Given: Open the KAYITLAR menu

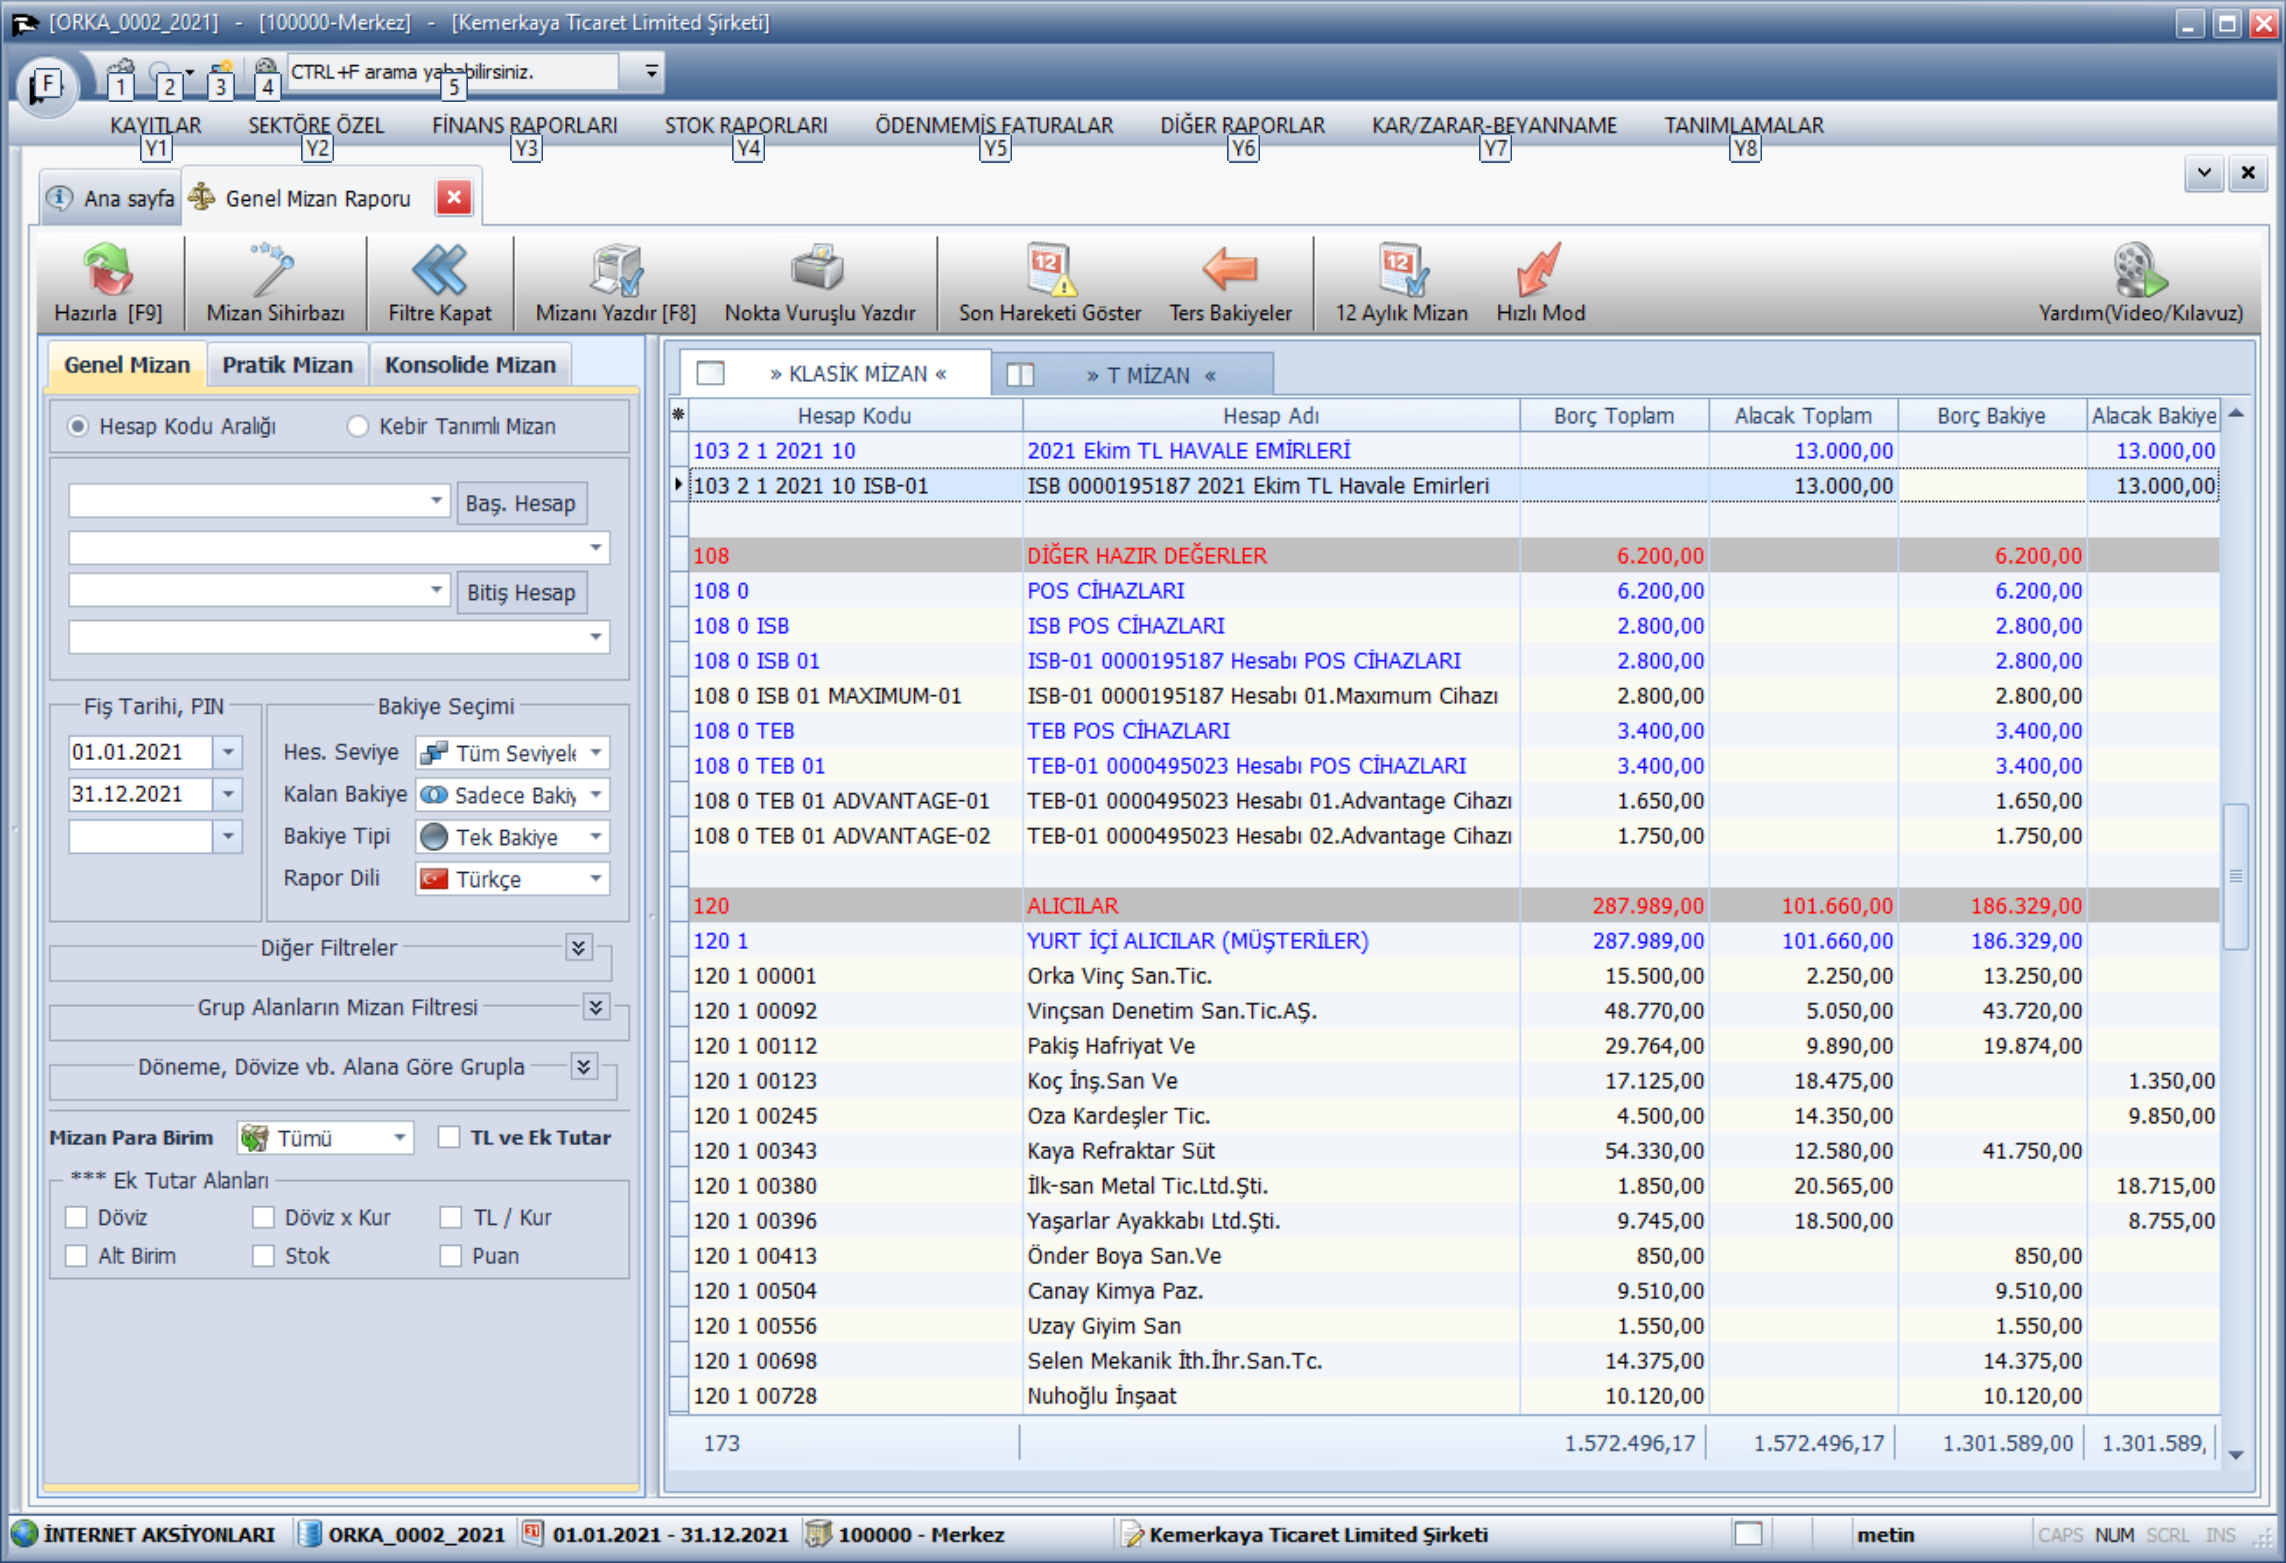Looking at the screenshot, I should [155, 125].
